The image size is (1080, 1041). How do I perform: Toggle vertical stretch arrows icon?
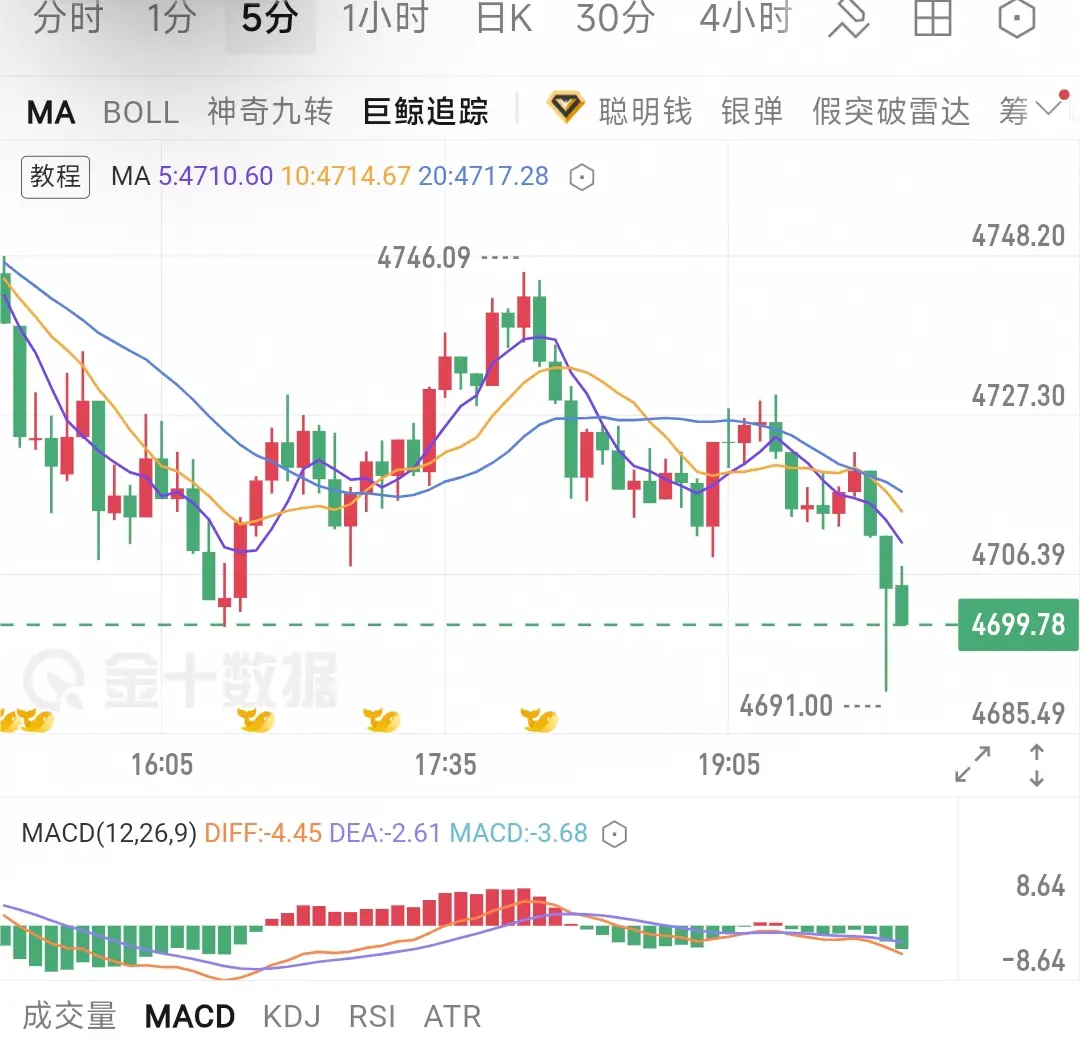[x=1037, y=765]
